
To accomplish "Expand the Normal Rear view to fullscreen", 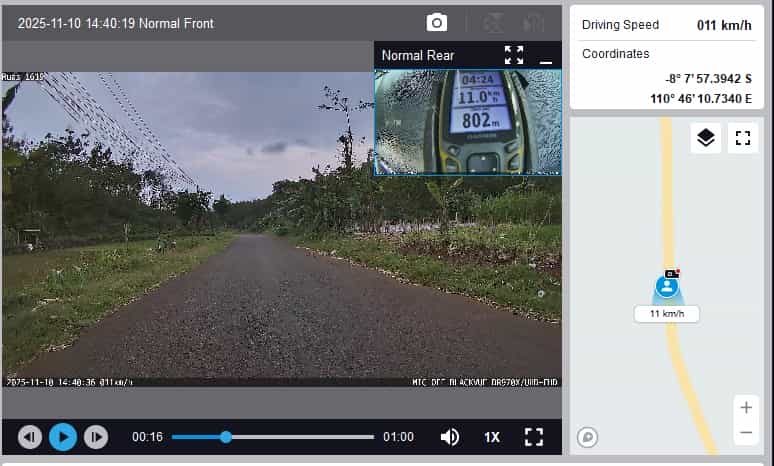I will tap(514, 55).
